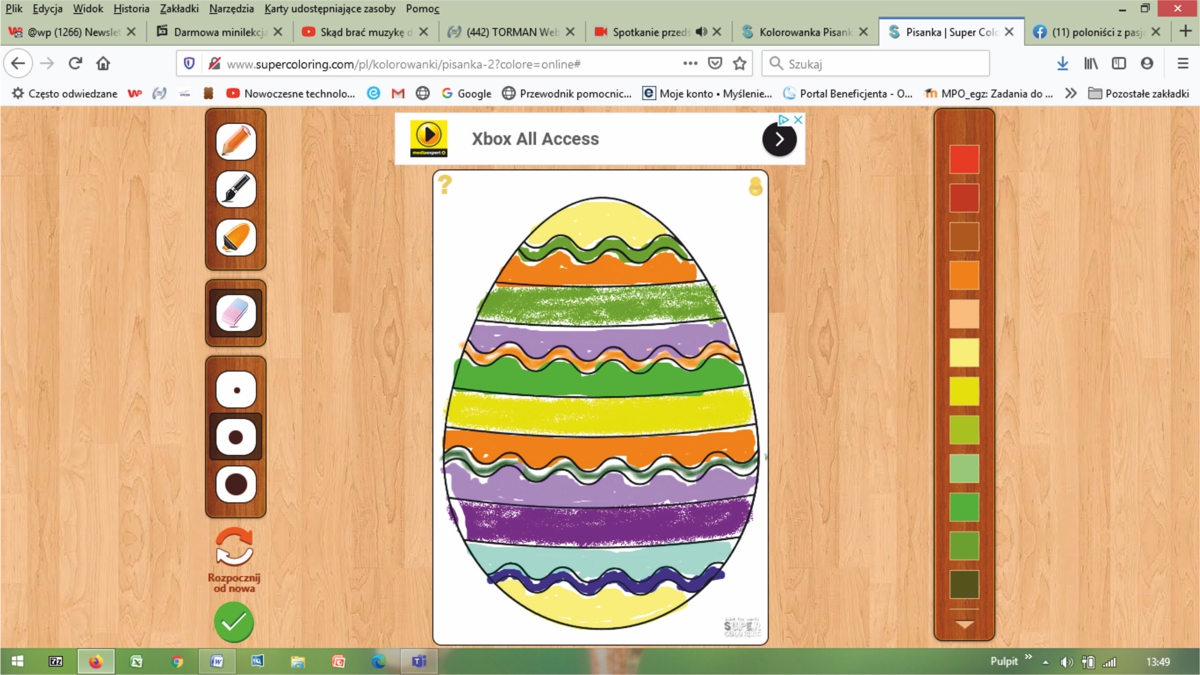Screen dimensions: 1200x675
Task: Open the Windows Start menu
Action: pos(16,661)
